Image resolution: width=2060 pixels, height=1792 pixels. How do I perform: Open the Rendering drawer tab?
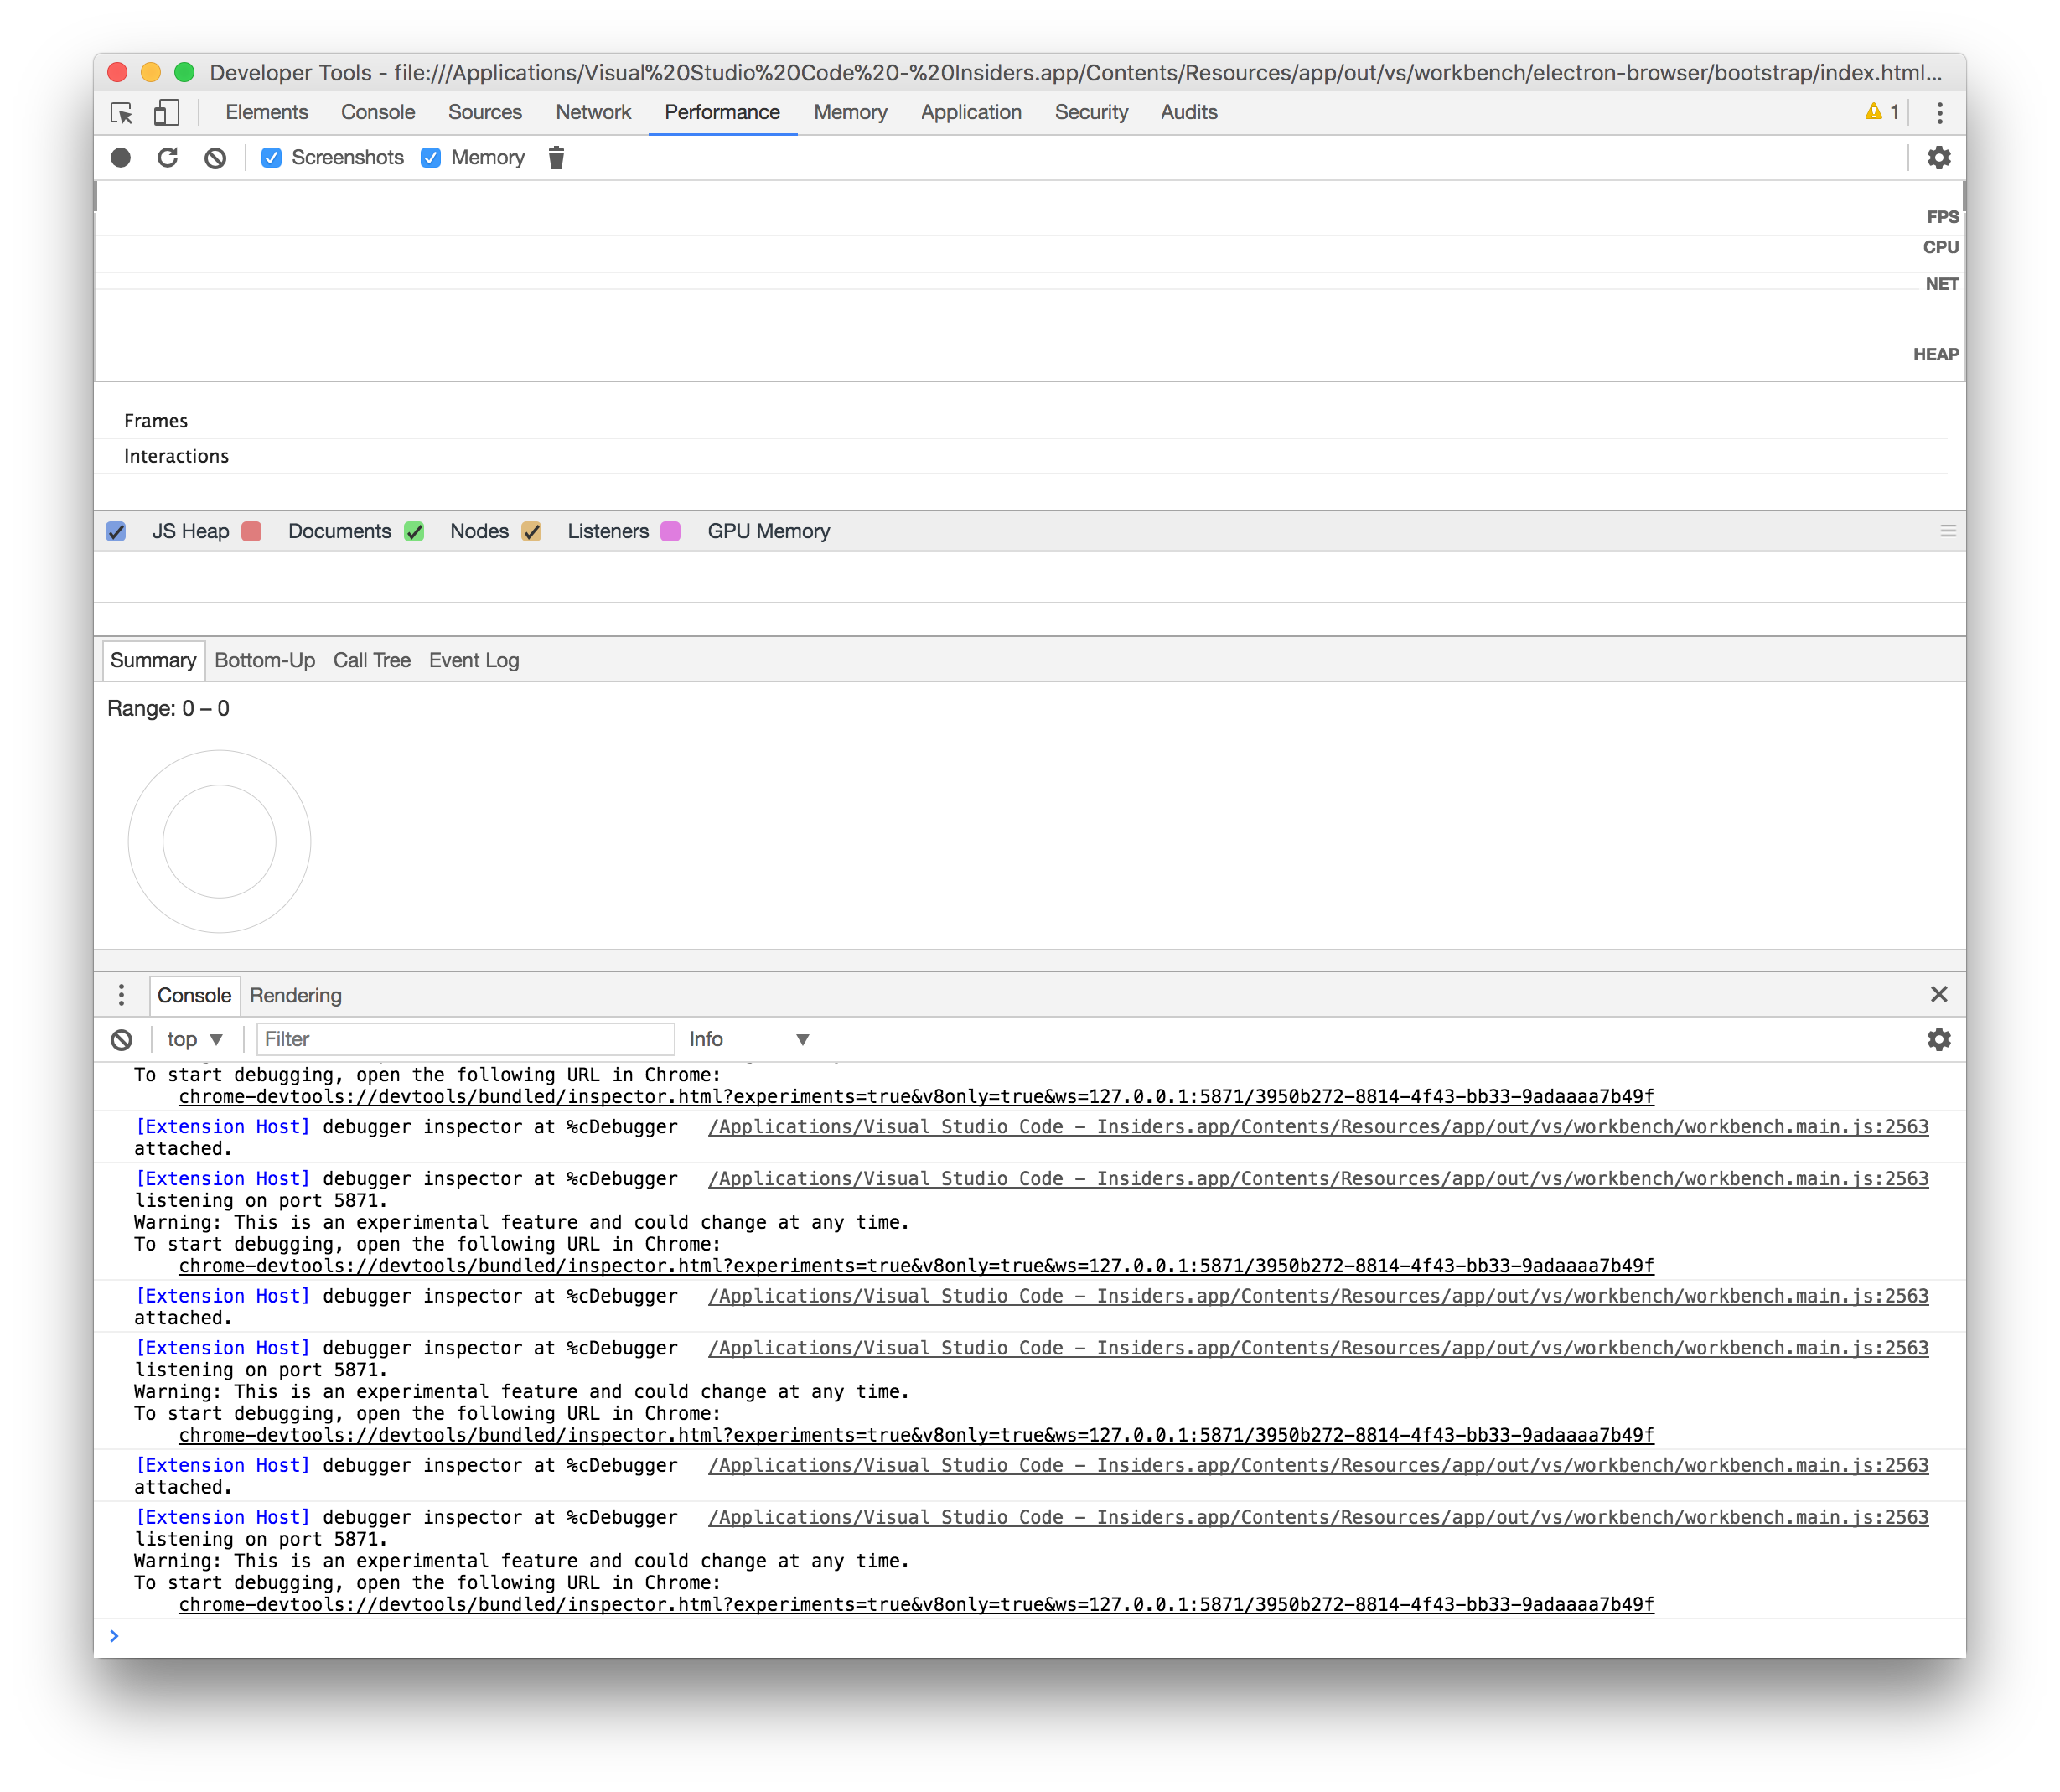click(296, 995)
